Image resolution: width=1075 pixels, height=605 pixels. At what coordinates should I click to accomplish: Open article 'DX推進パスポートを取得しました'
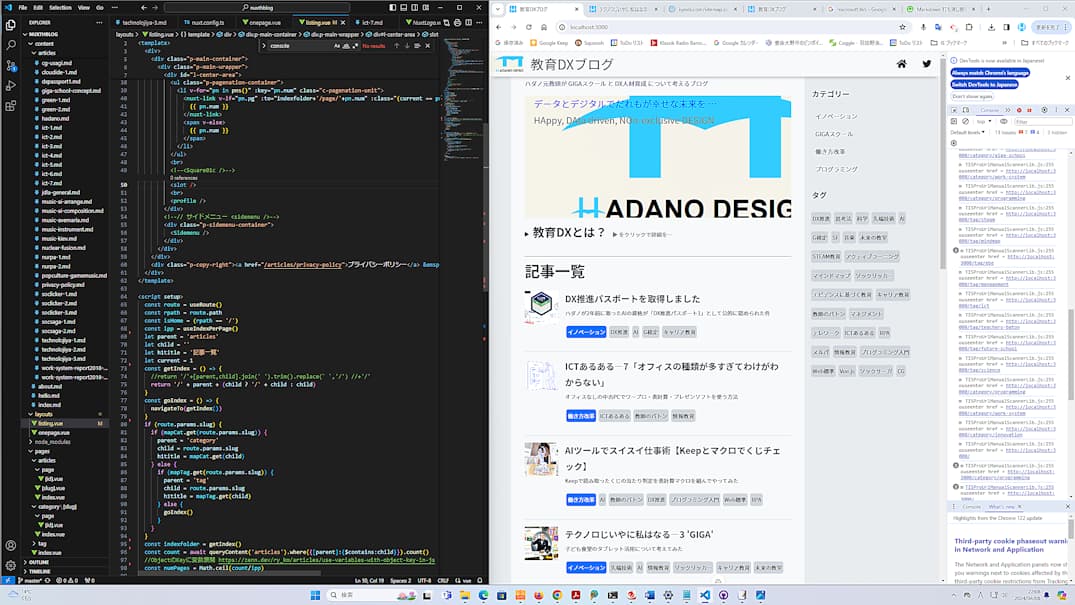[x=633, y=299]
